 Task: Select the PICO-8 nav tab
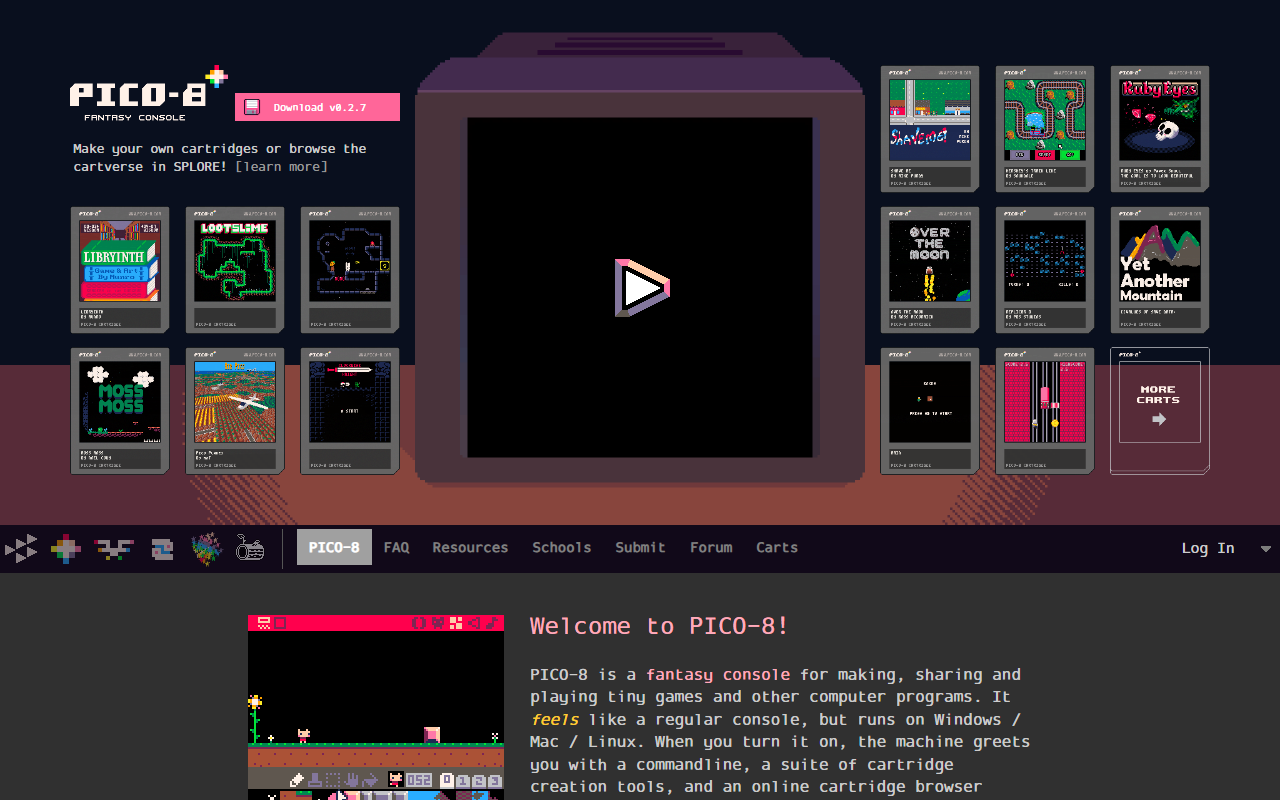[334, 547]
